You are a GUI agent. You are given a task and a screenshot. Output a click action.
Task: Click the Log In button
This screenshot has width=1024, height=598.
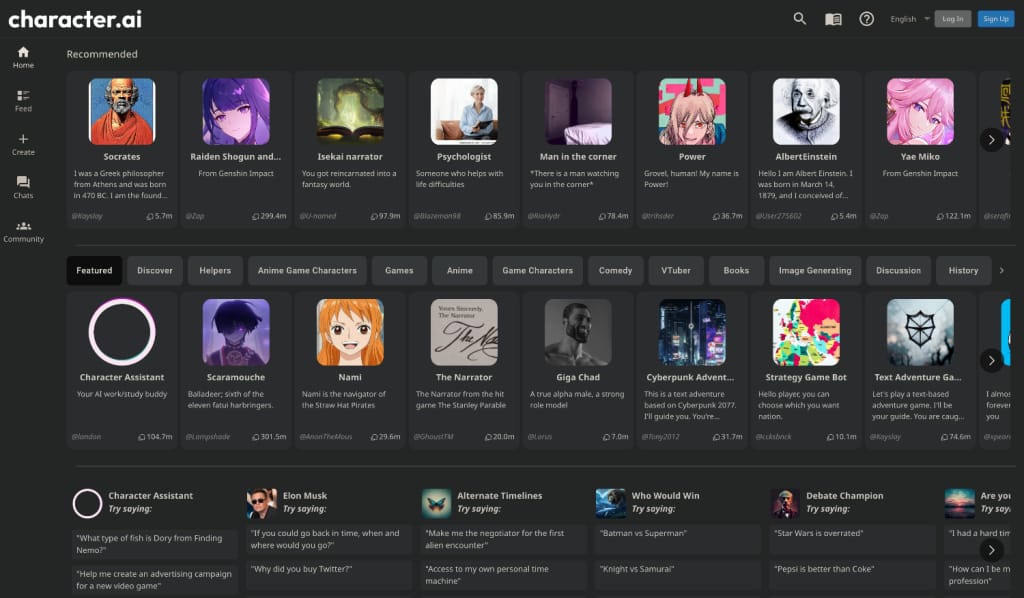point(952,19)
